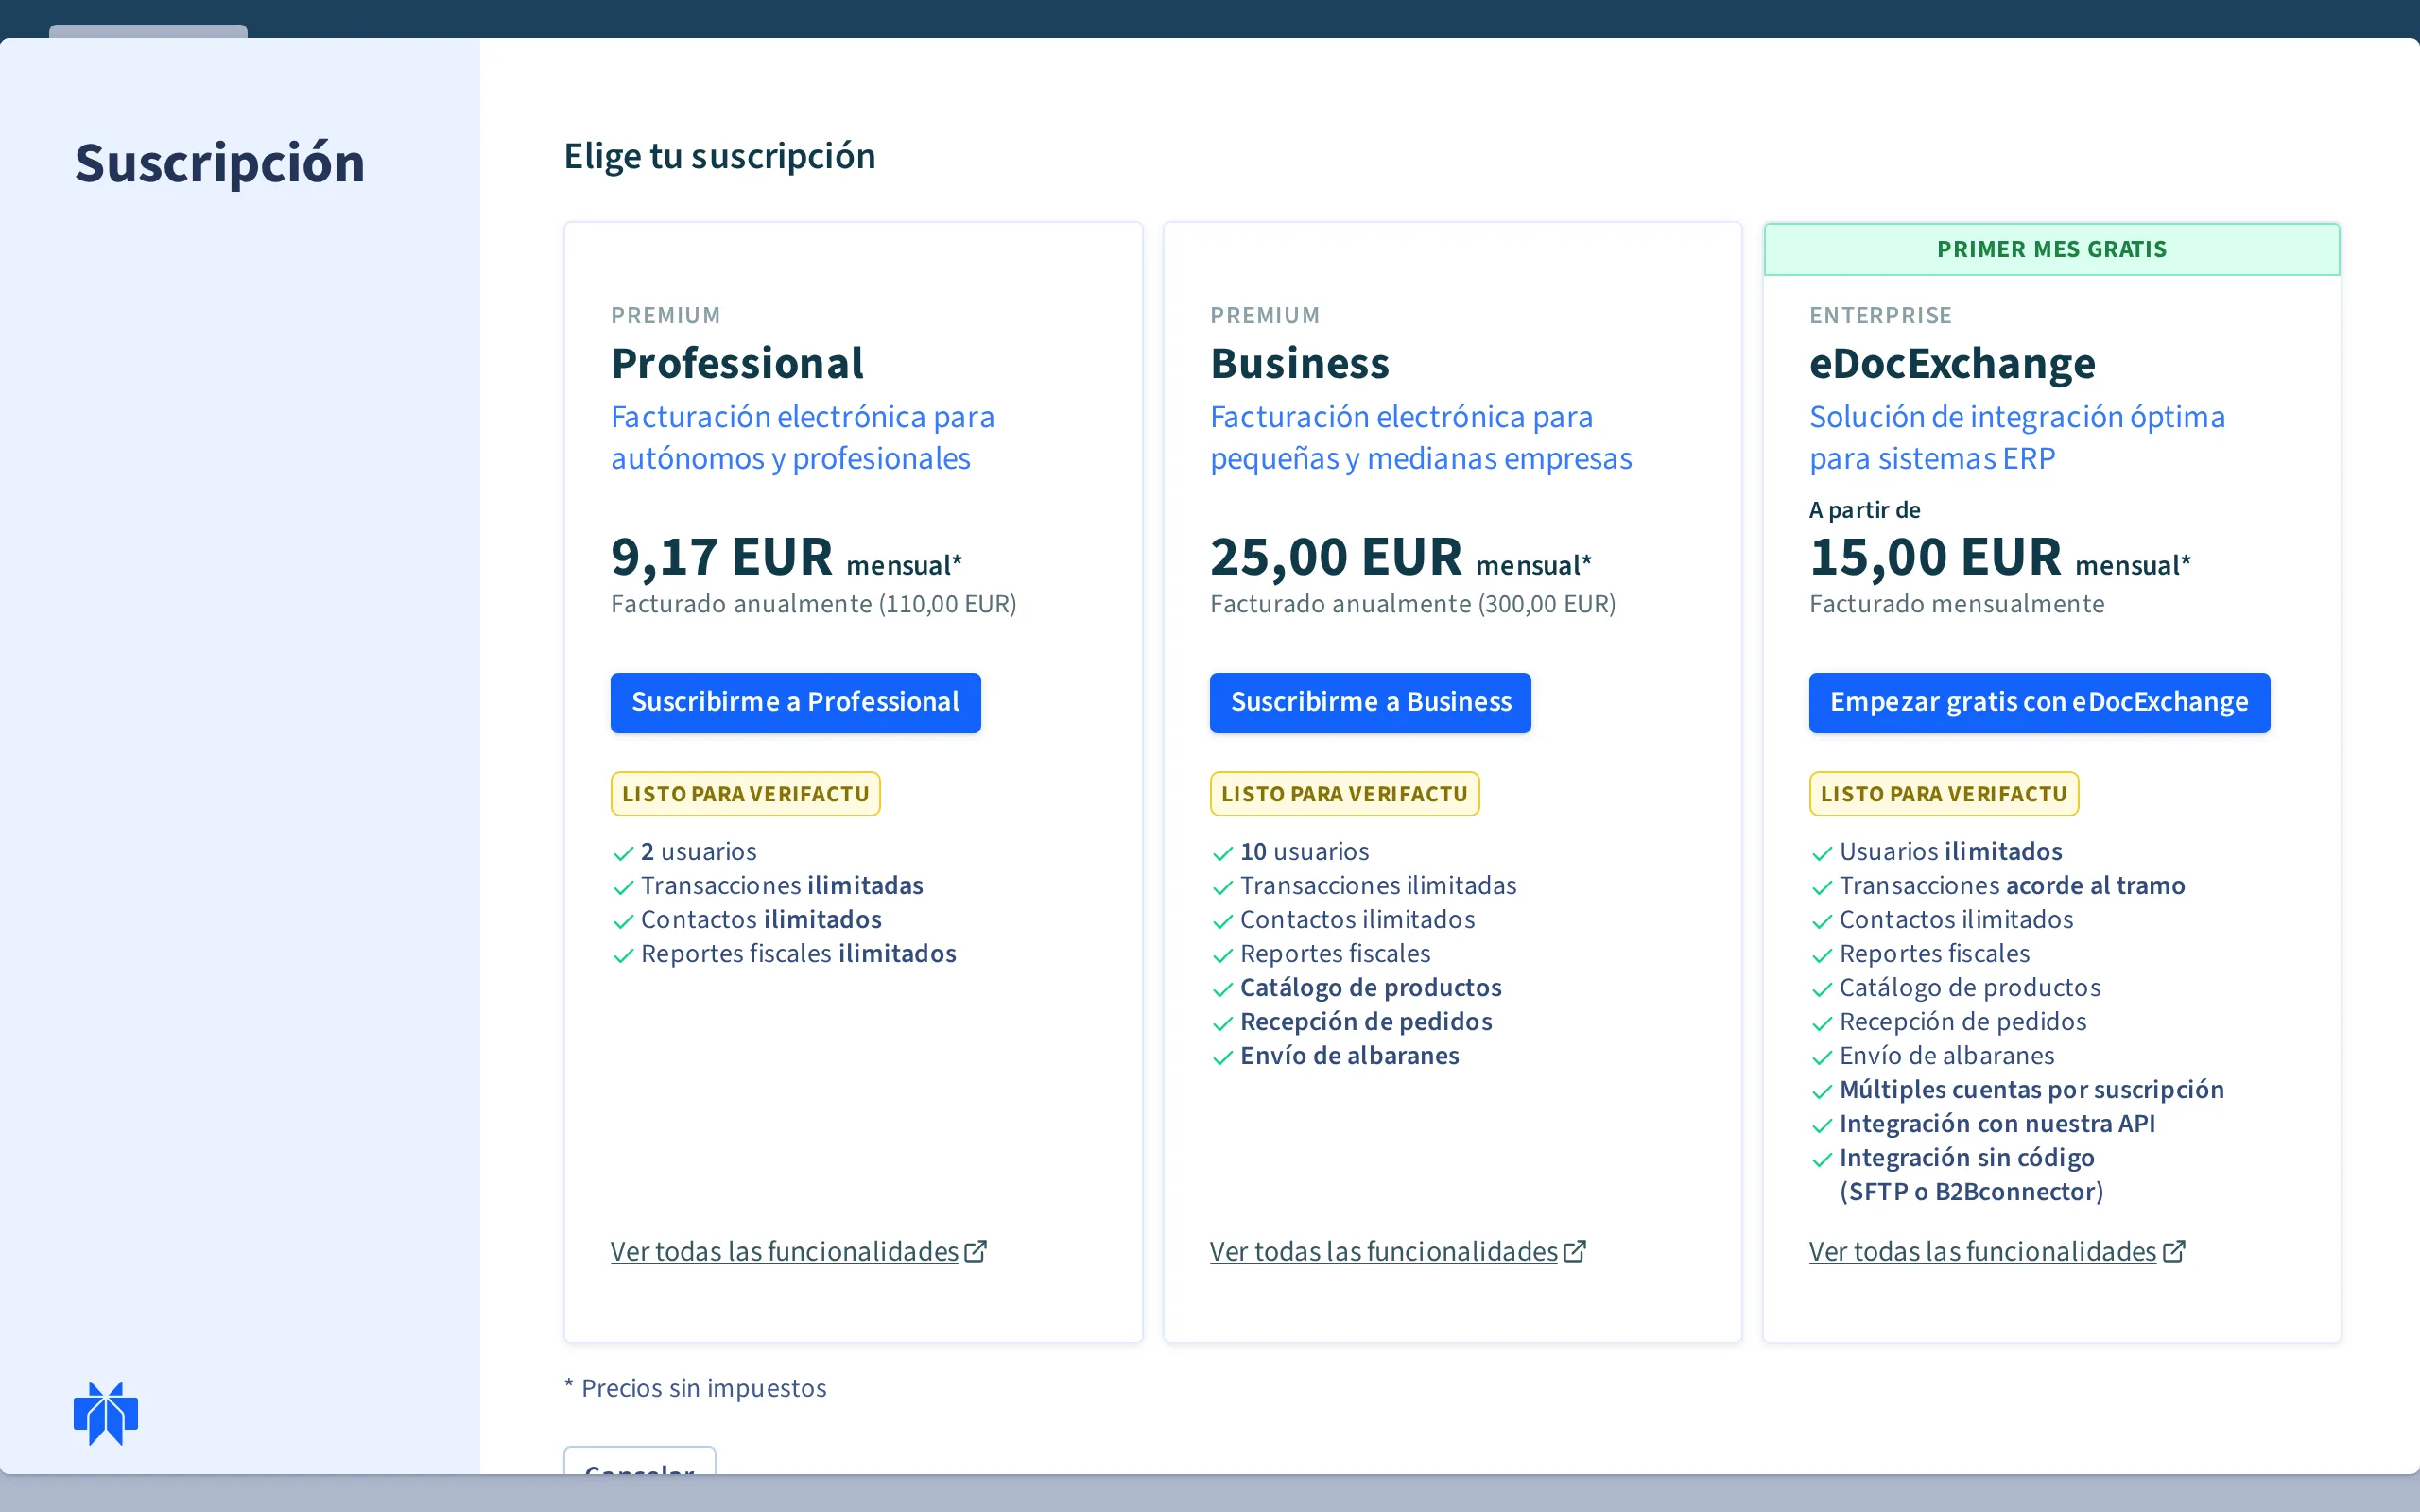Screen dimensions: 2420x1512
Task: Open external link icon under Professional plan
Action: point(975,1251)
